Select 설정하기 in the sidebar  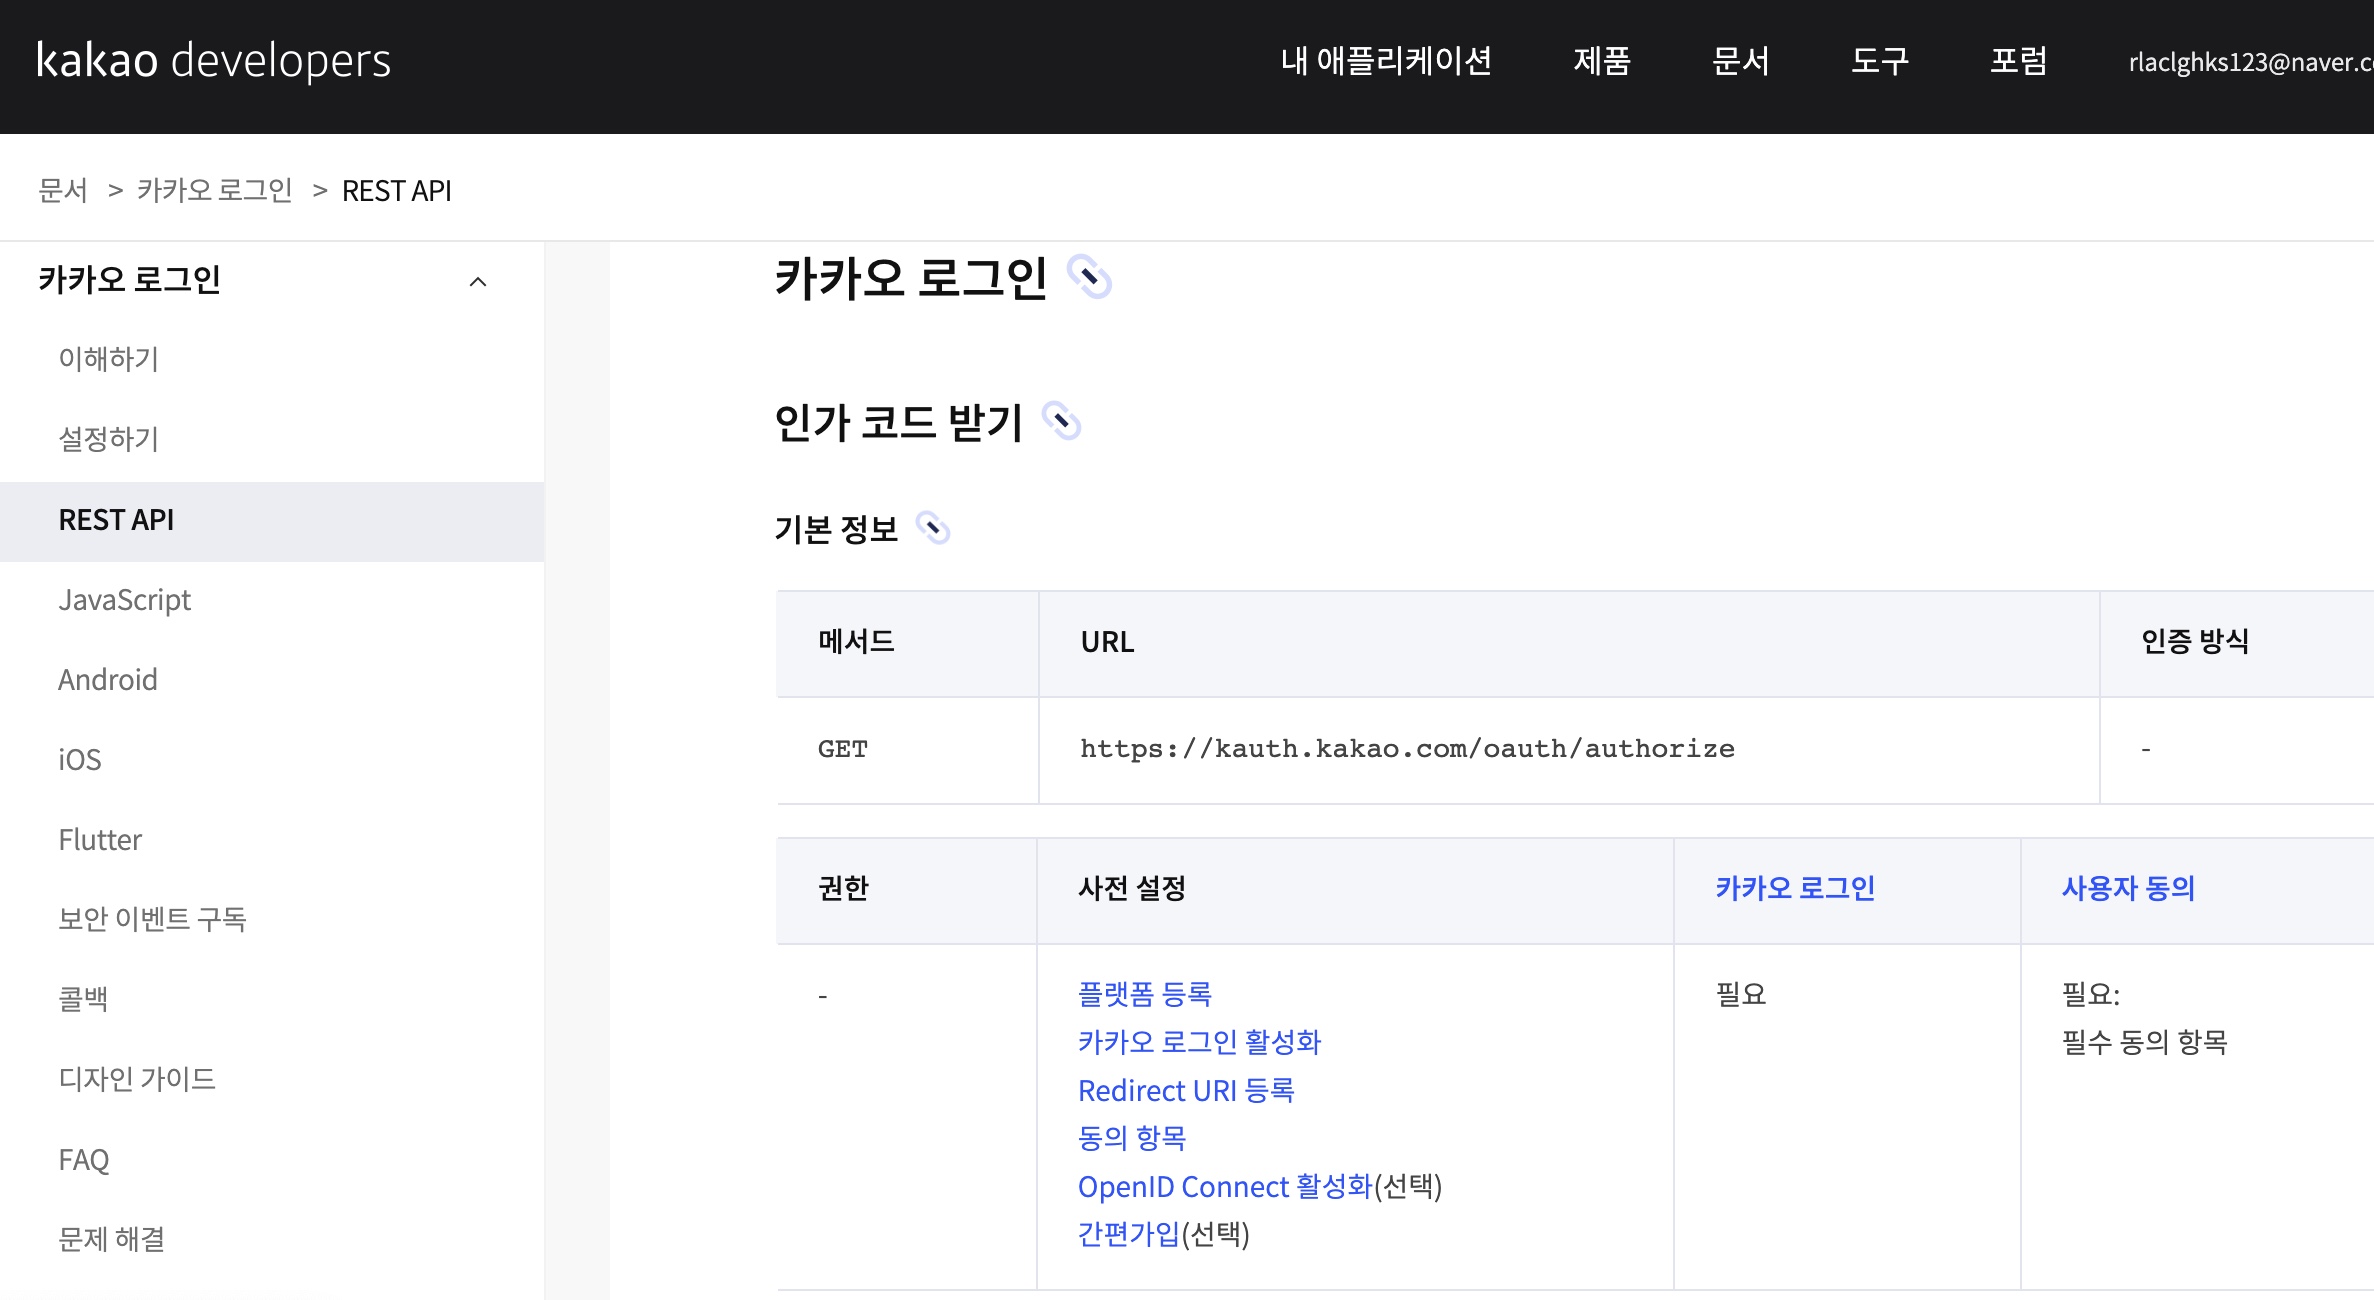(x=109, y=439)
